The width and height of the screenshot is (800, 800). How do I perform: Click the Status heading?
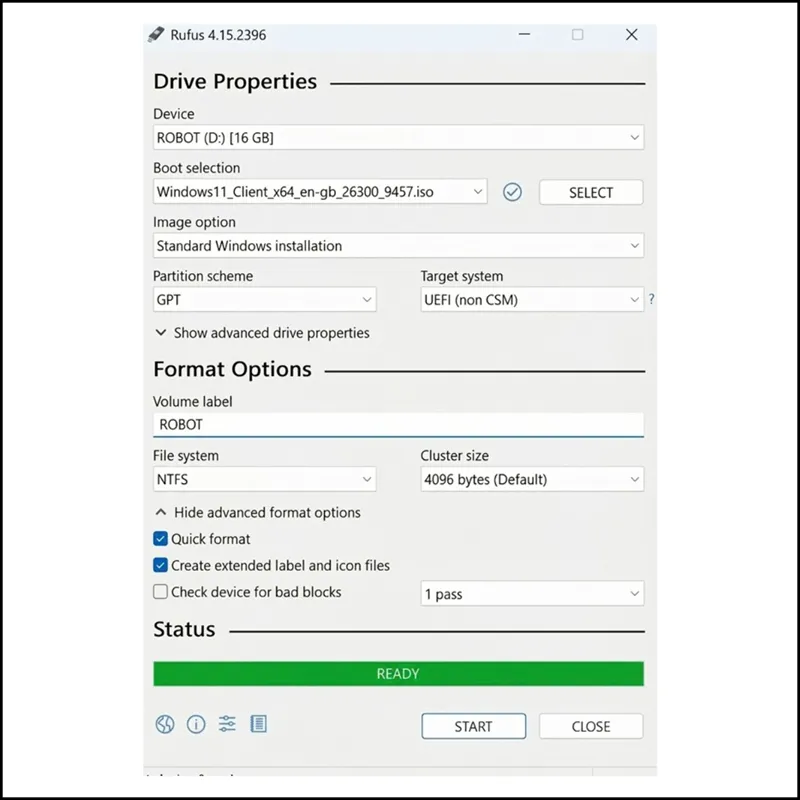[184, 629]
